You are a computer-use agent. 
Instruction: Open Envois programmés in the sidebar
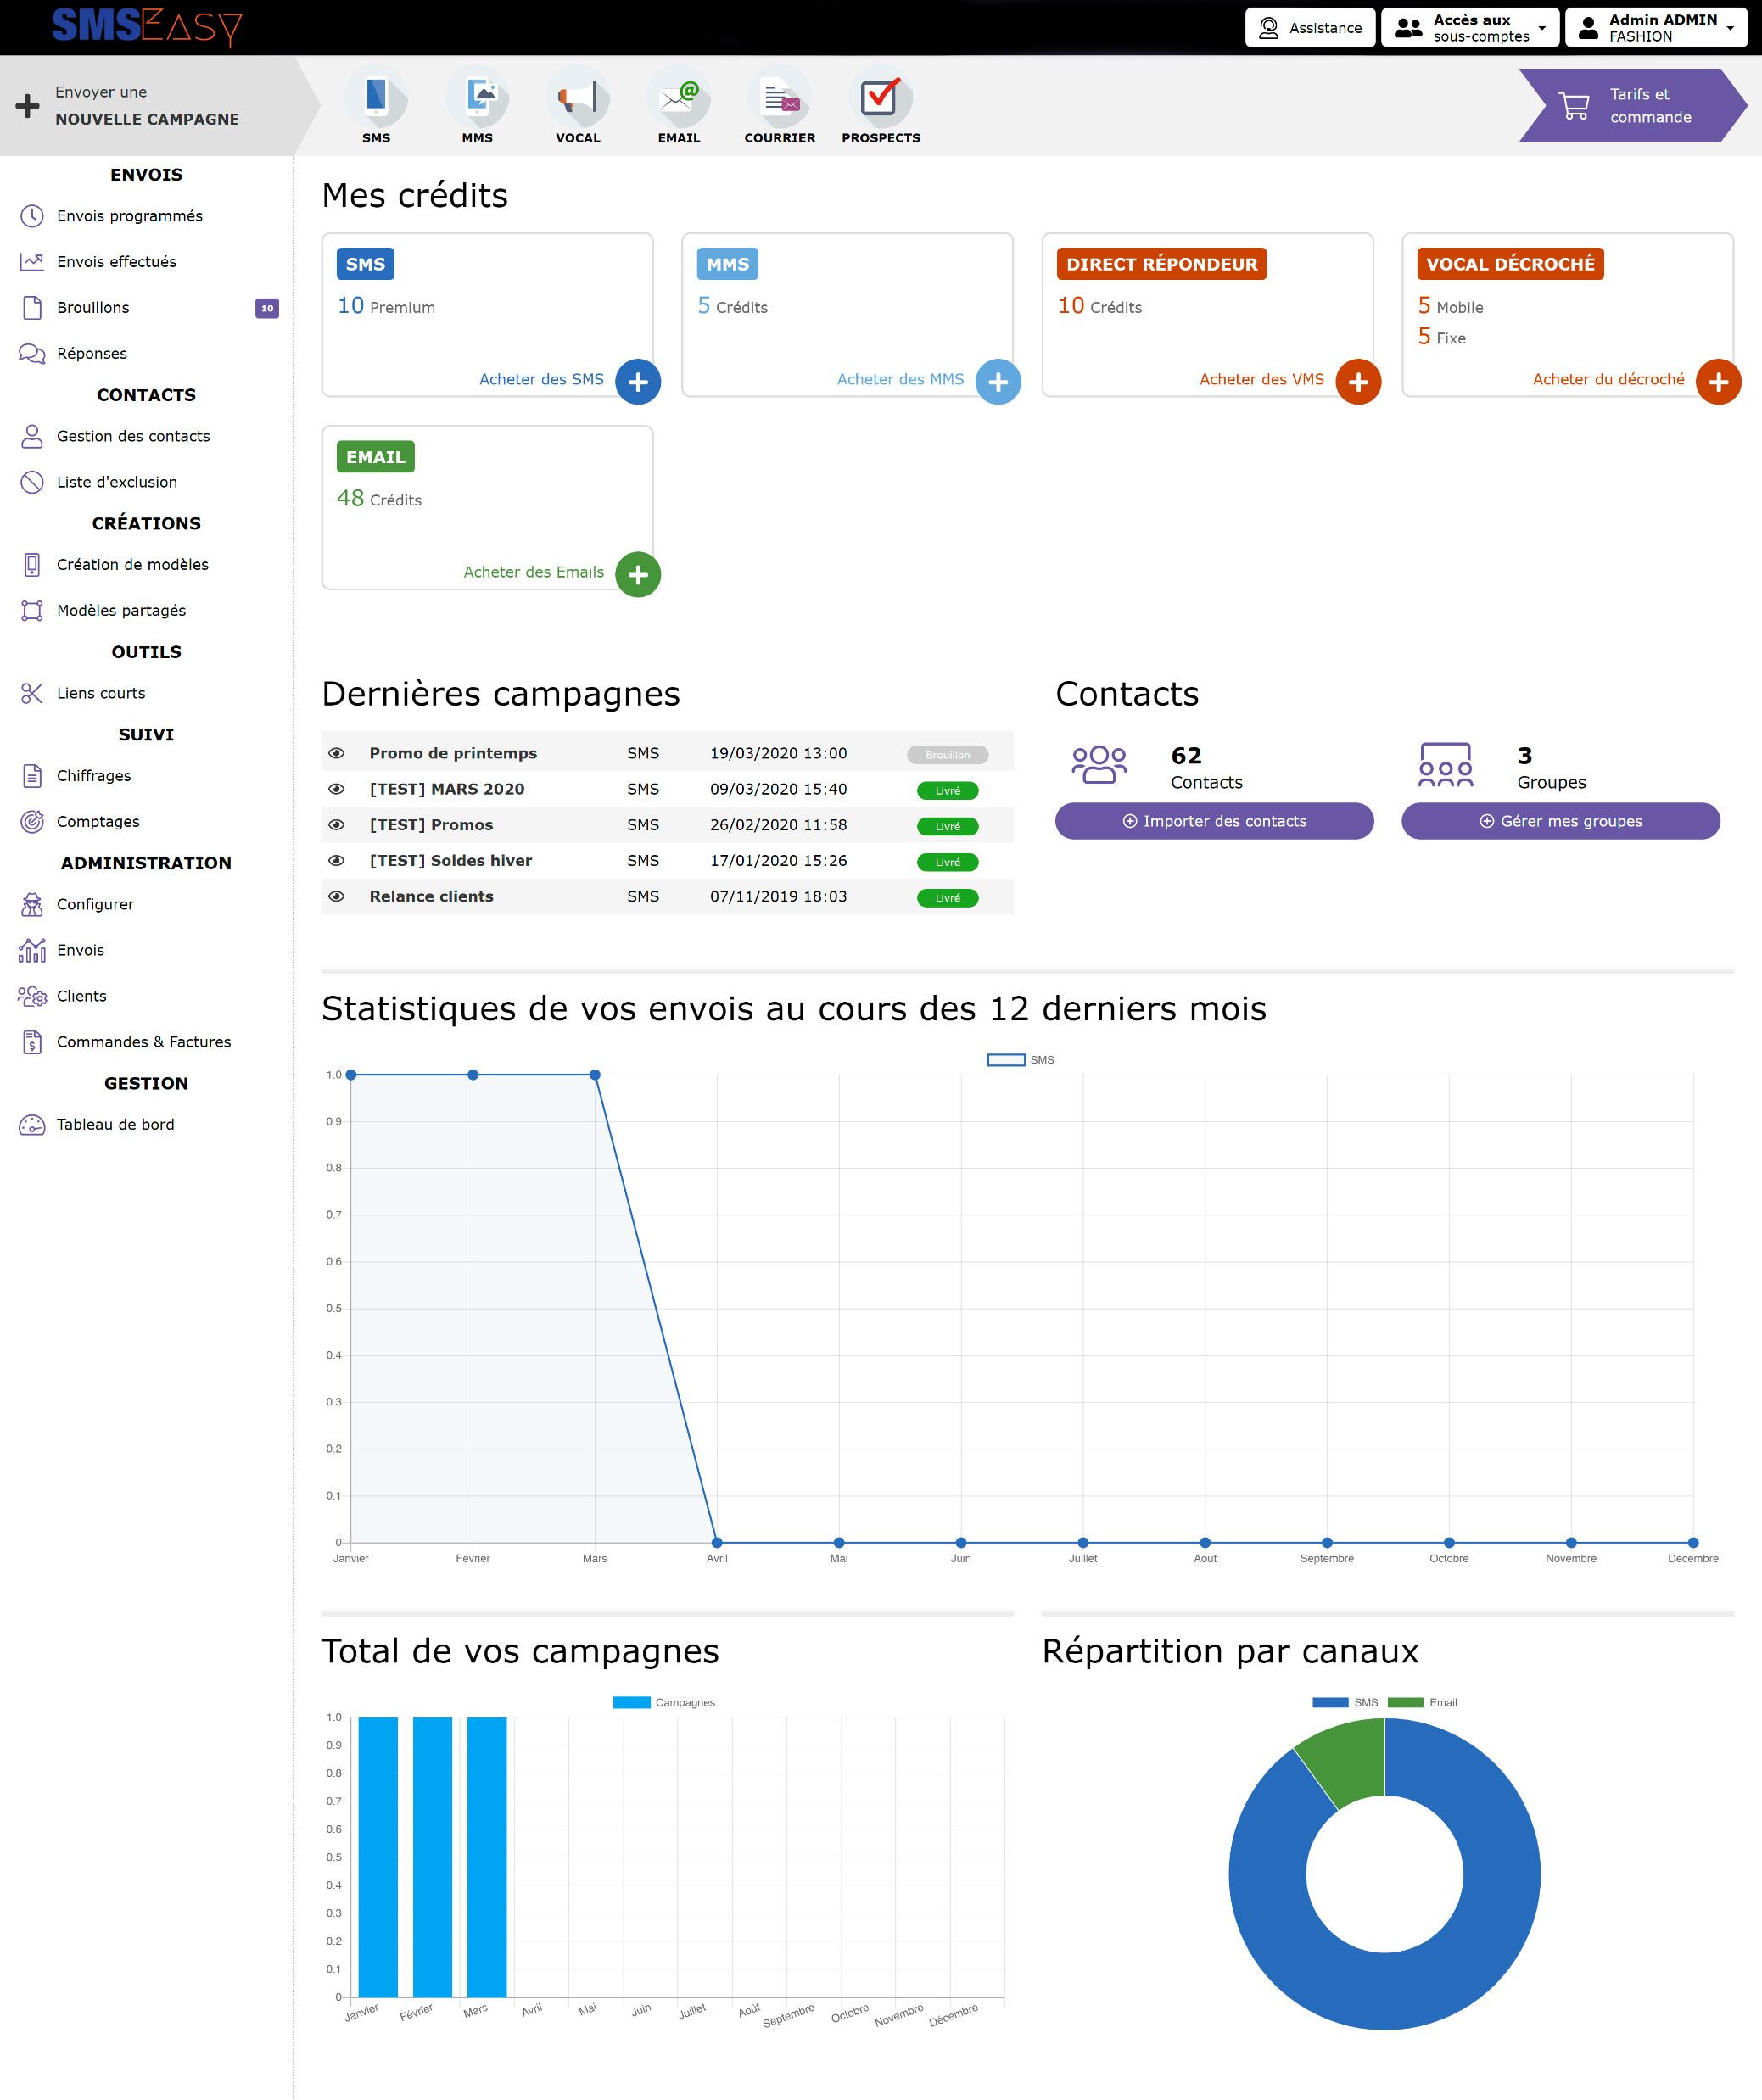click(129, 216)
